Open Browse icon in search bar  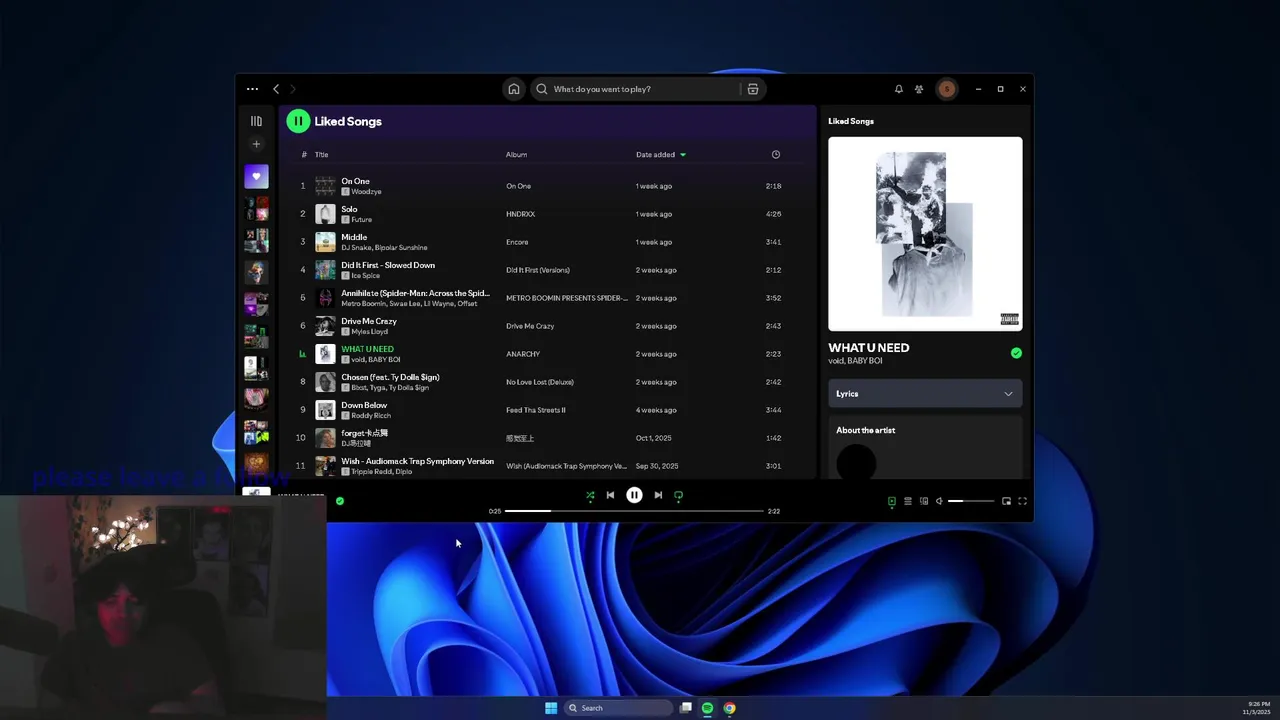(753, 89)
